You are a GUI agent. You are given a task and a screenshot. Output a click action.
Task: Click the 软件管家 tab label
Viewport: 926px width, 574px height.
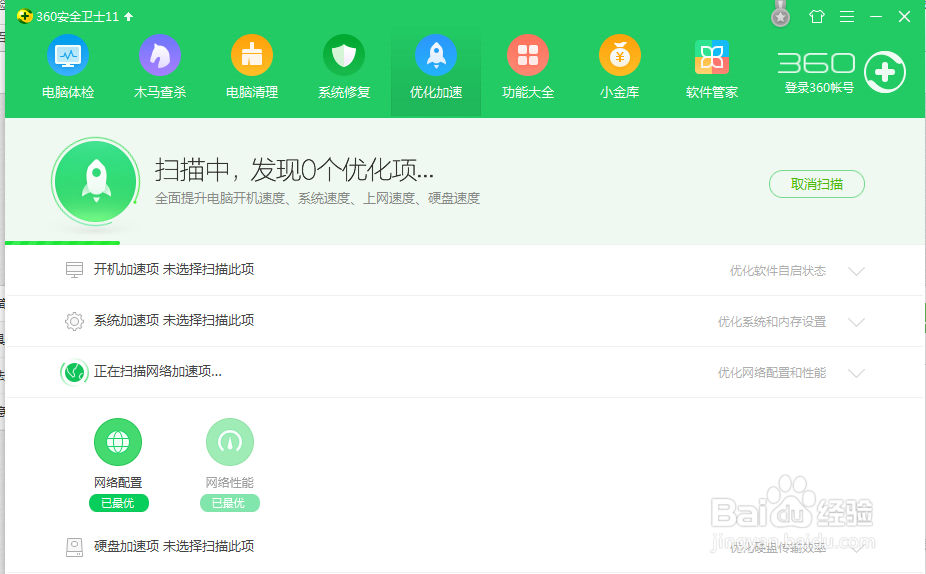712,92
